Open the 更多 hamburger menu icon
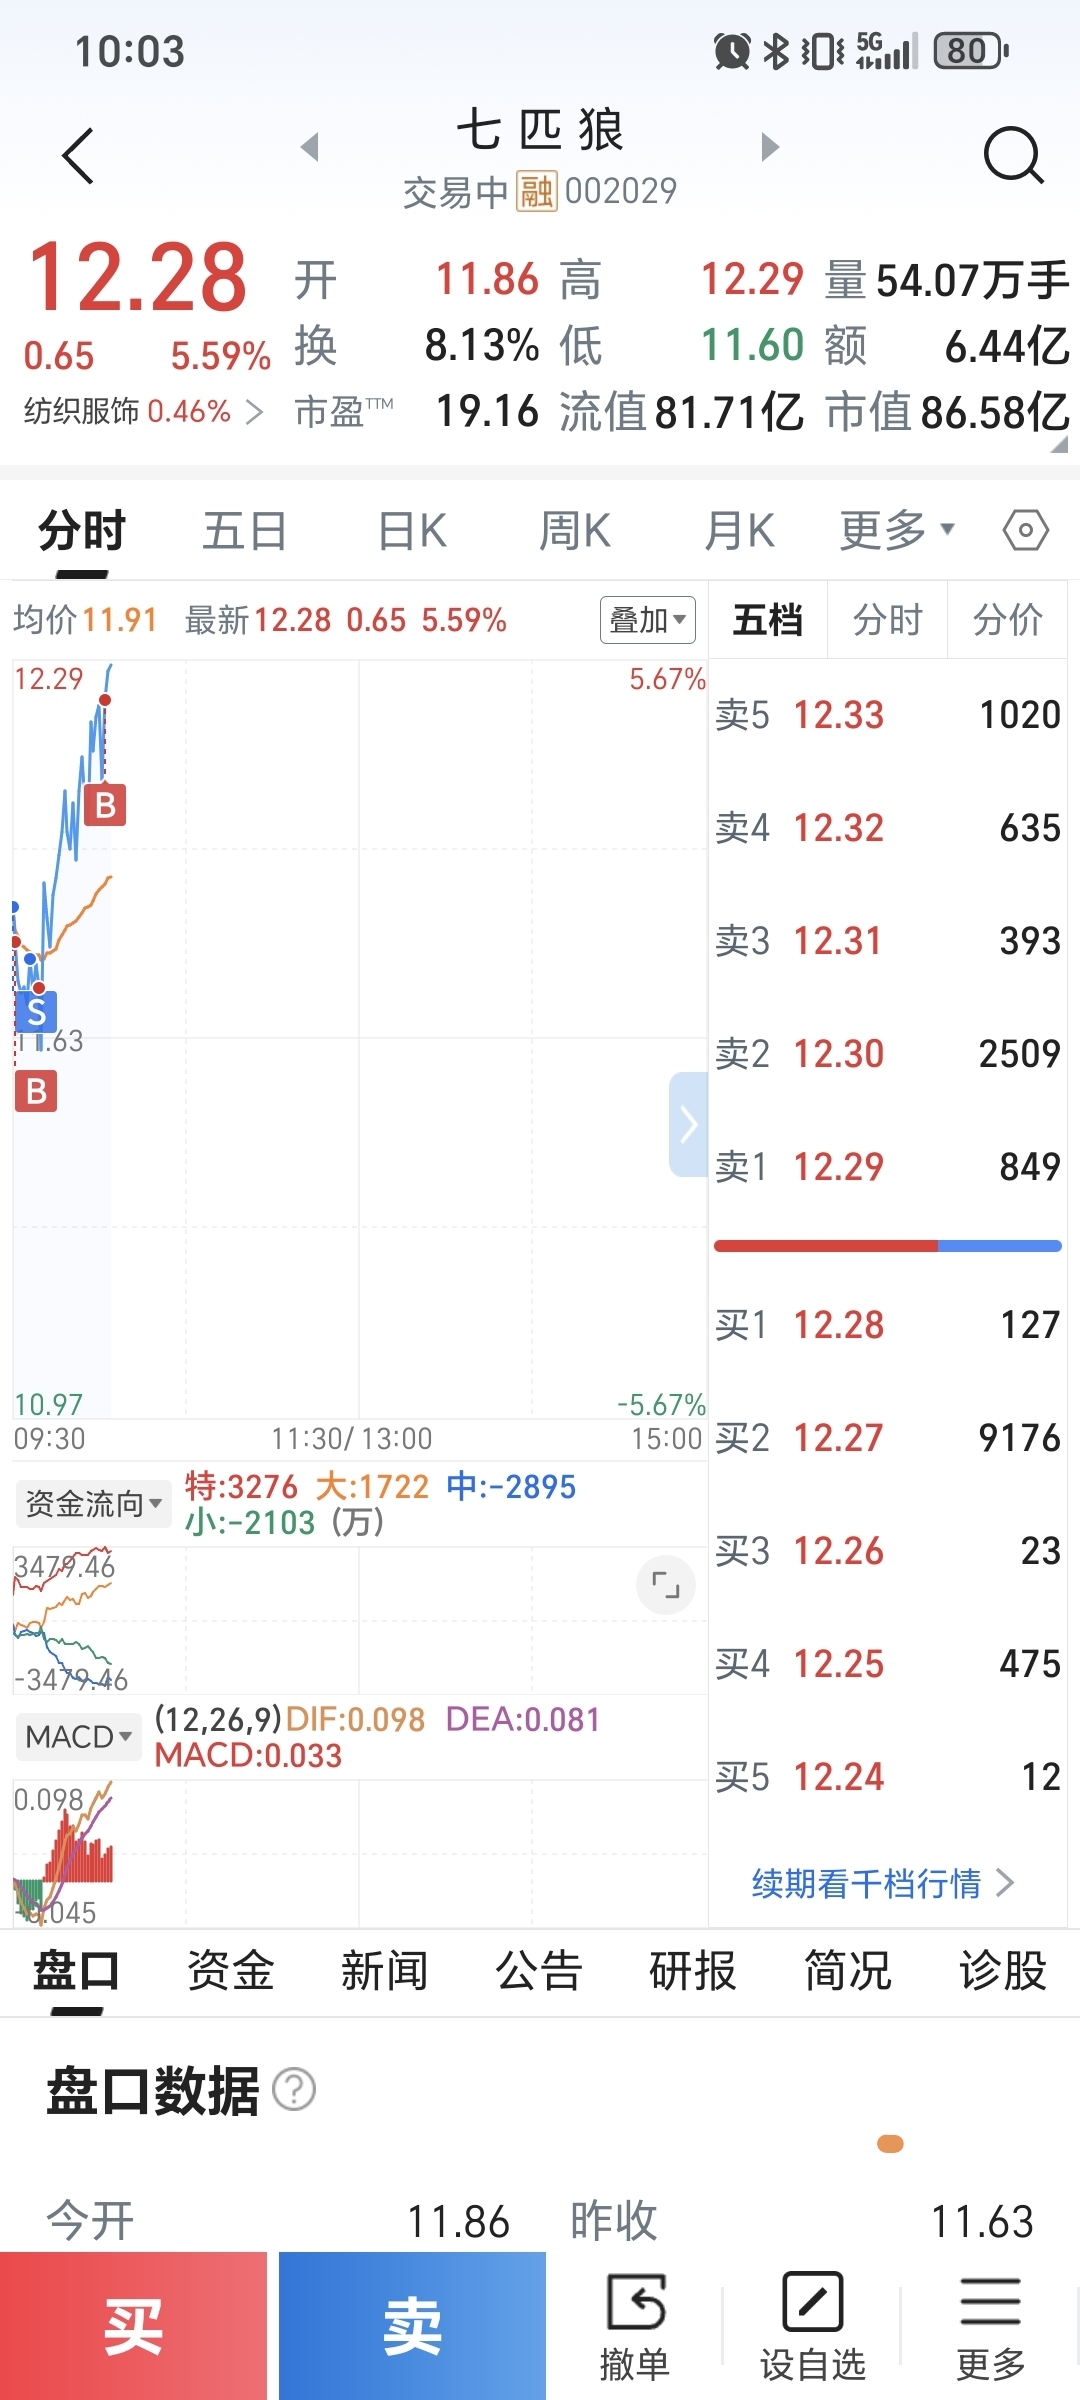The height and width of the screenshot is (2400, 1080). (990, 2324)
